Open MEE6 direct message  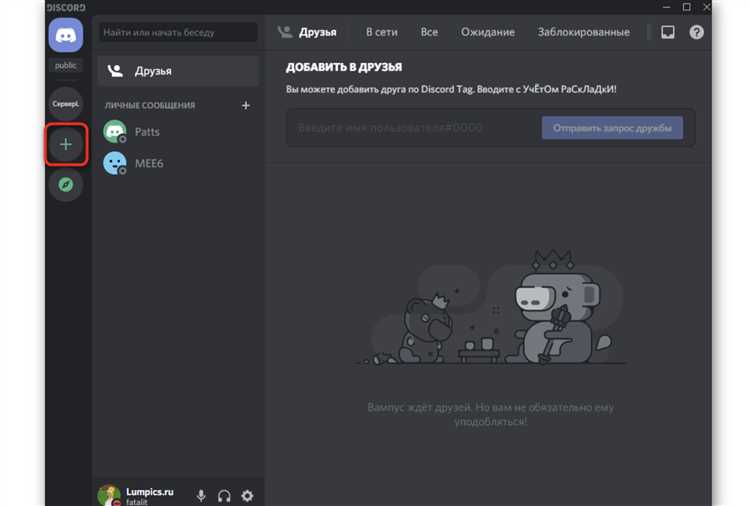click(x=178, y=163)
